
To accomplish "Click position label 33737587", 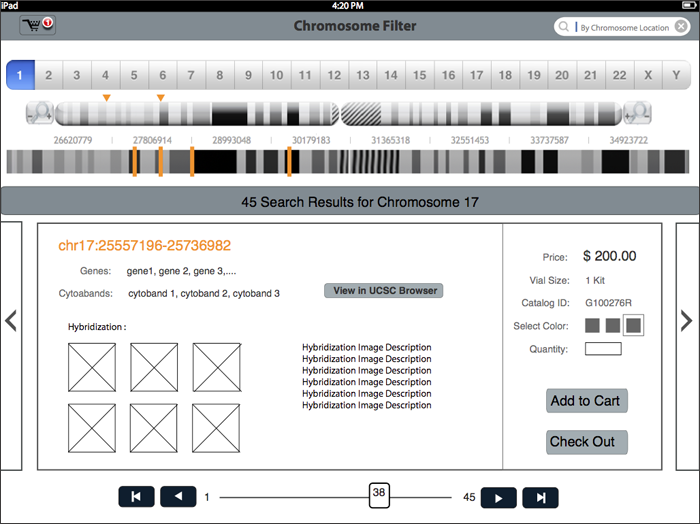I will click(x=549, y=140).
